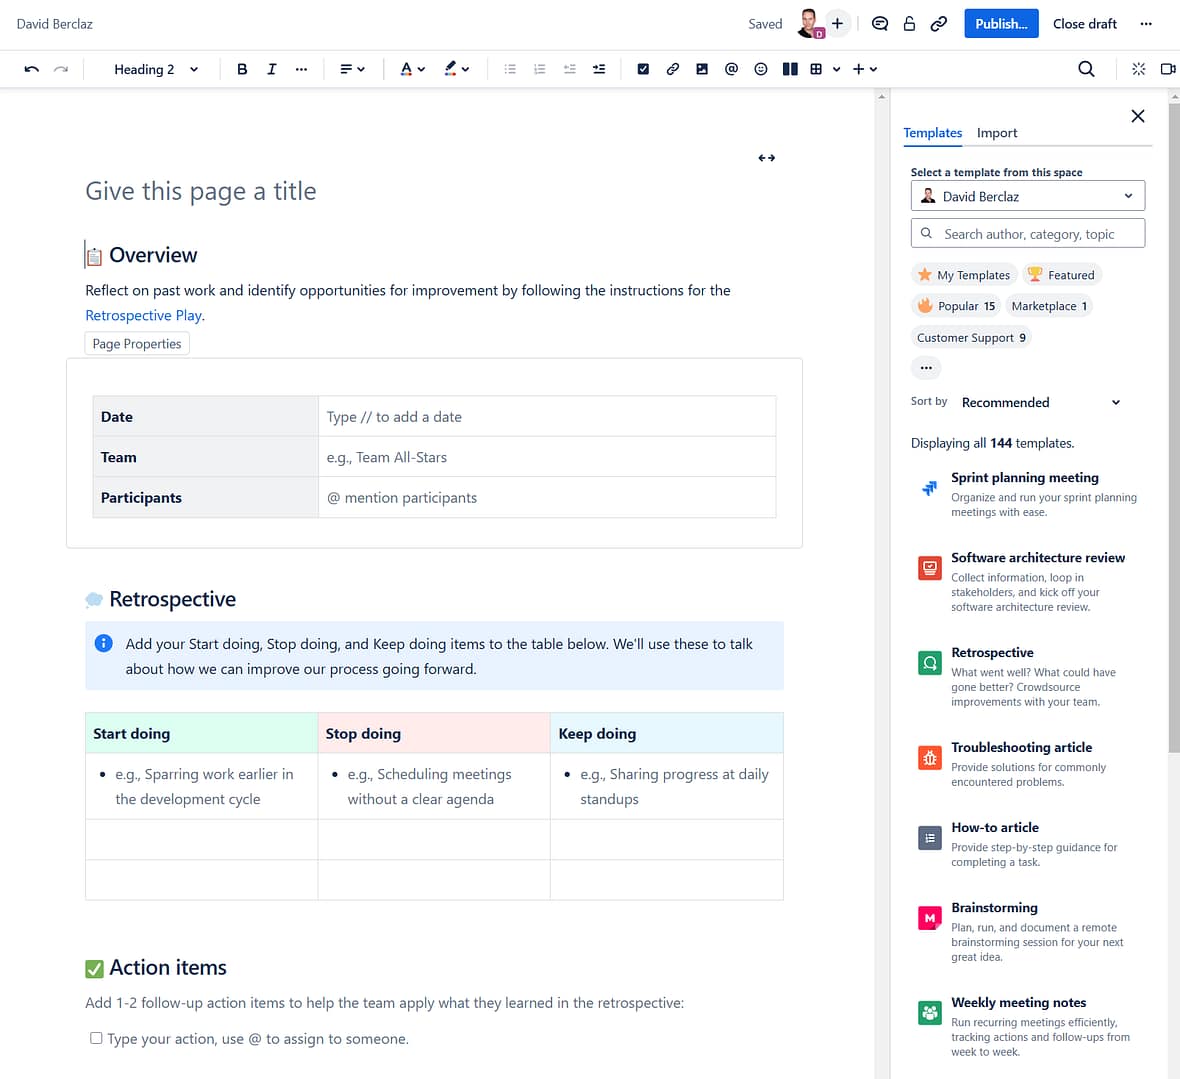Switch to the Import tab
The height and width of the screenshot is (1079, 1180).
996,132
